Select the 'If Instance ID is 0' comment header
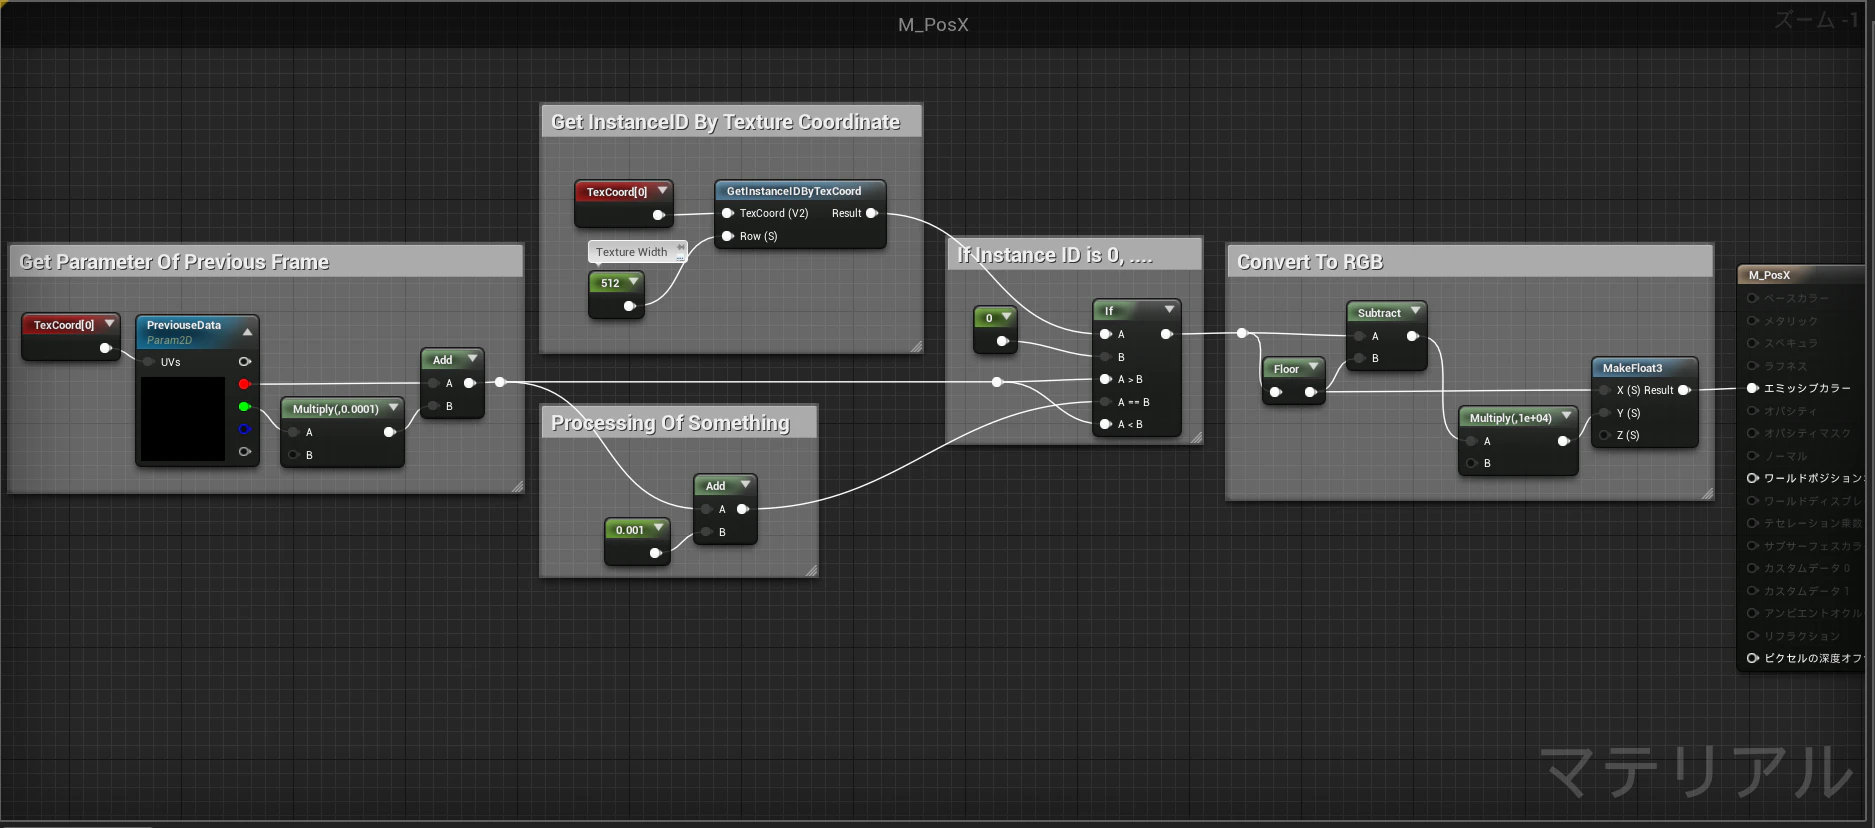This screenshot has width=1875, height=828. [1074, 255]
